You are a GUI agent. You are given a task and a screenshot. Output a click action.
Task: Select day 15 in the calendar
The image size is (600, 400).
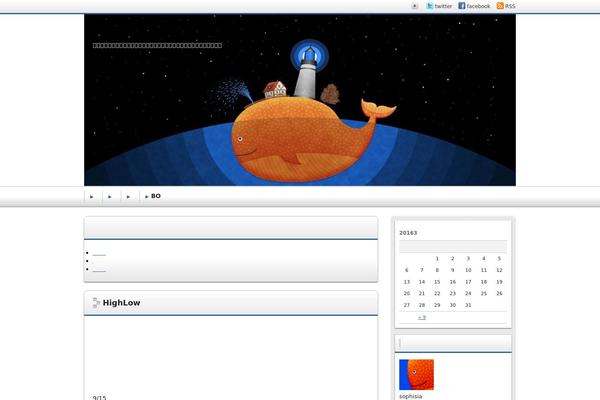[437, 282]
